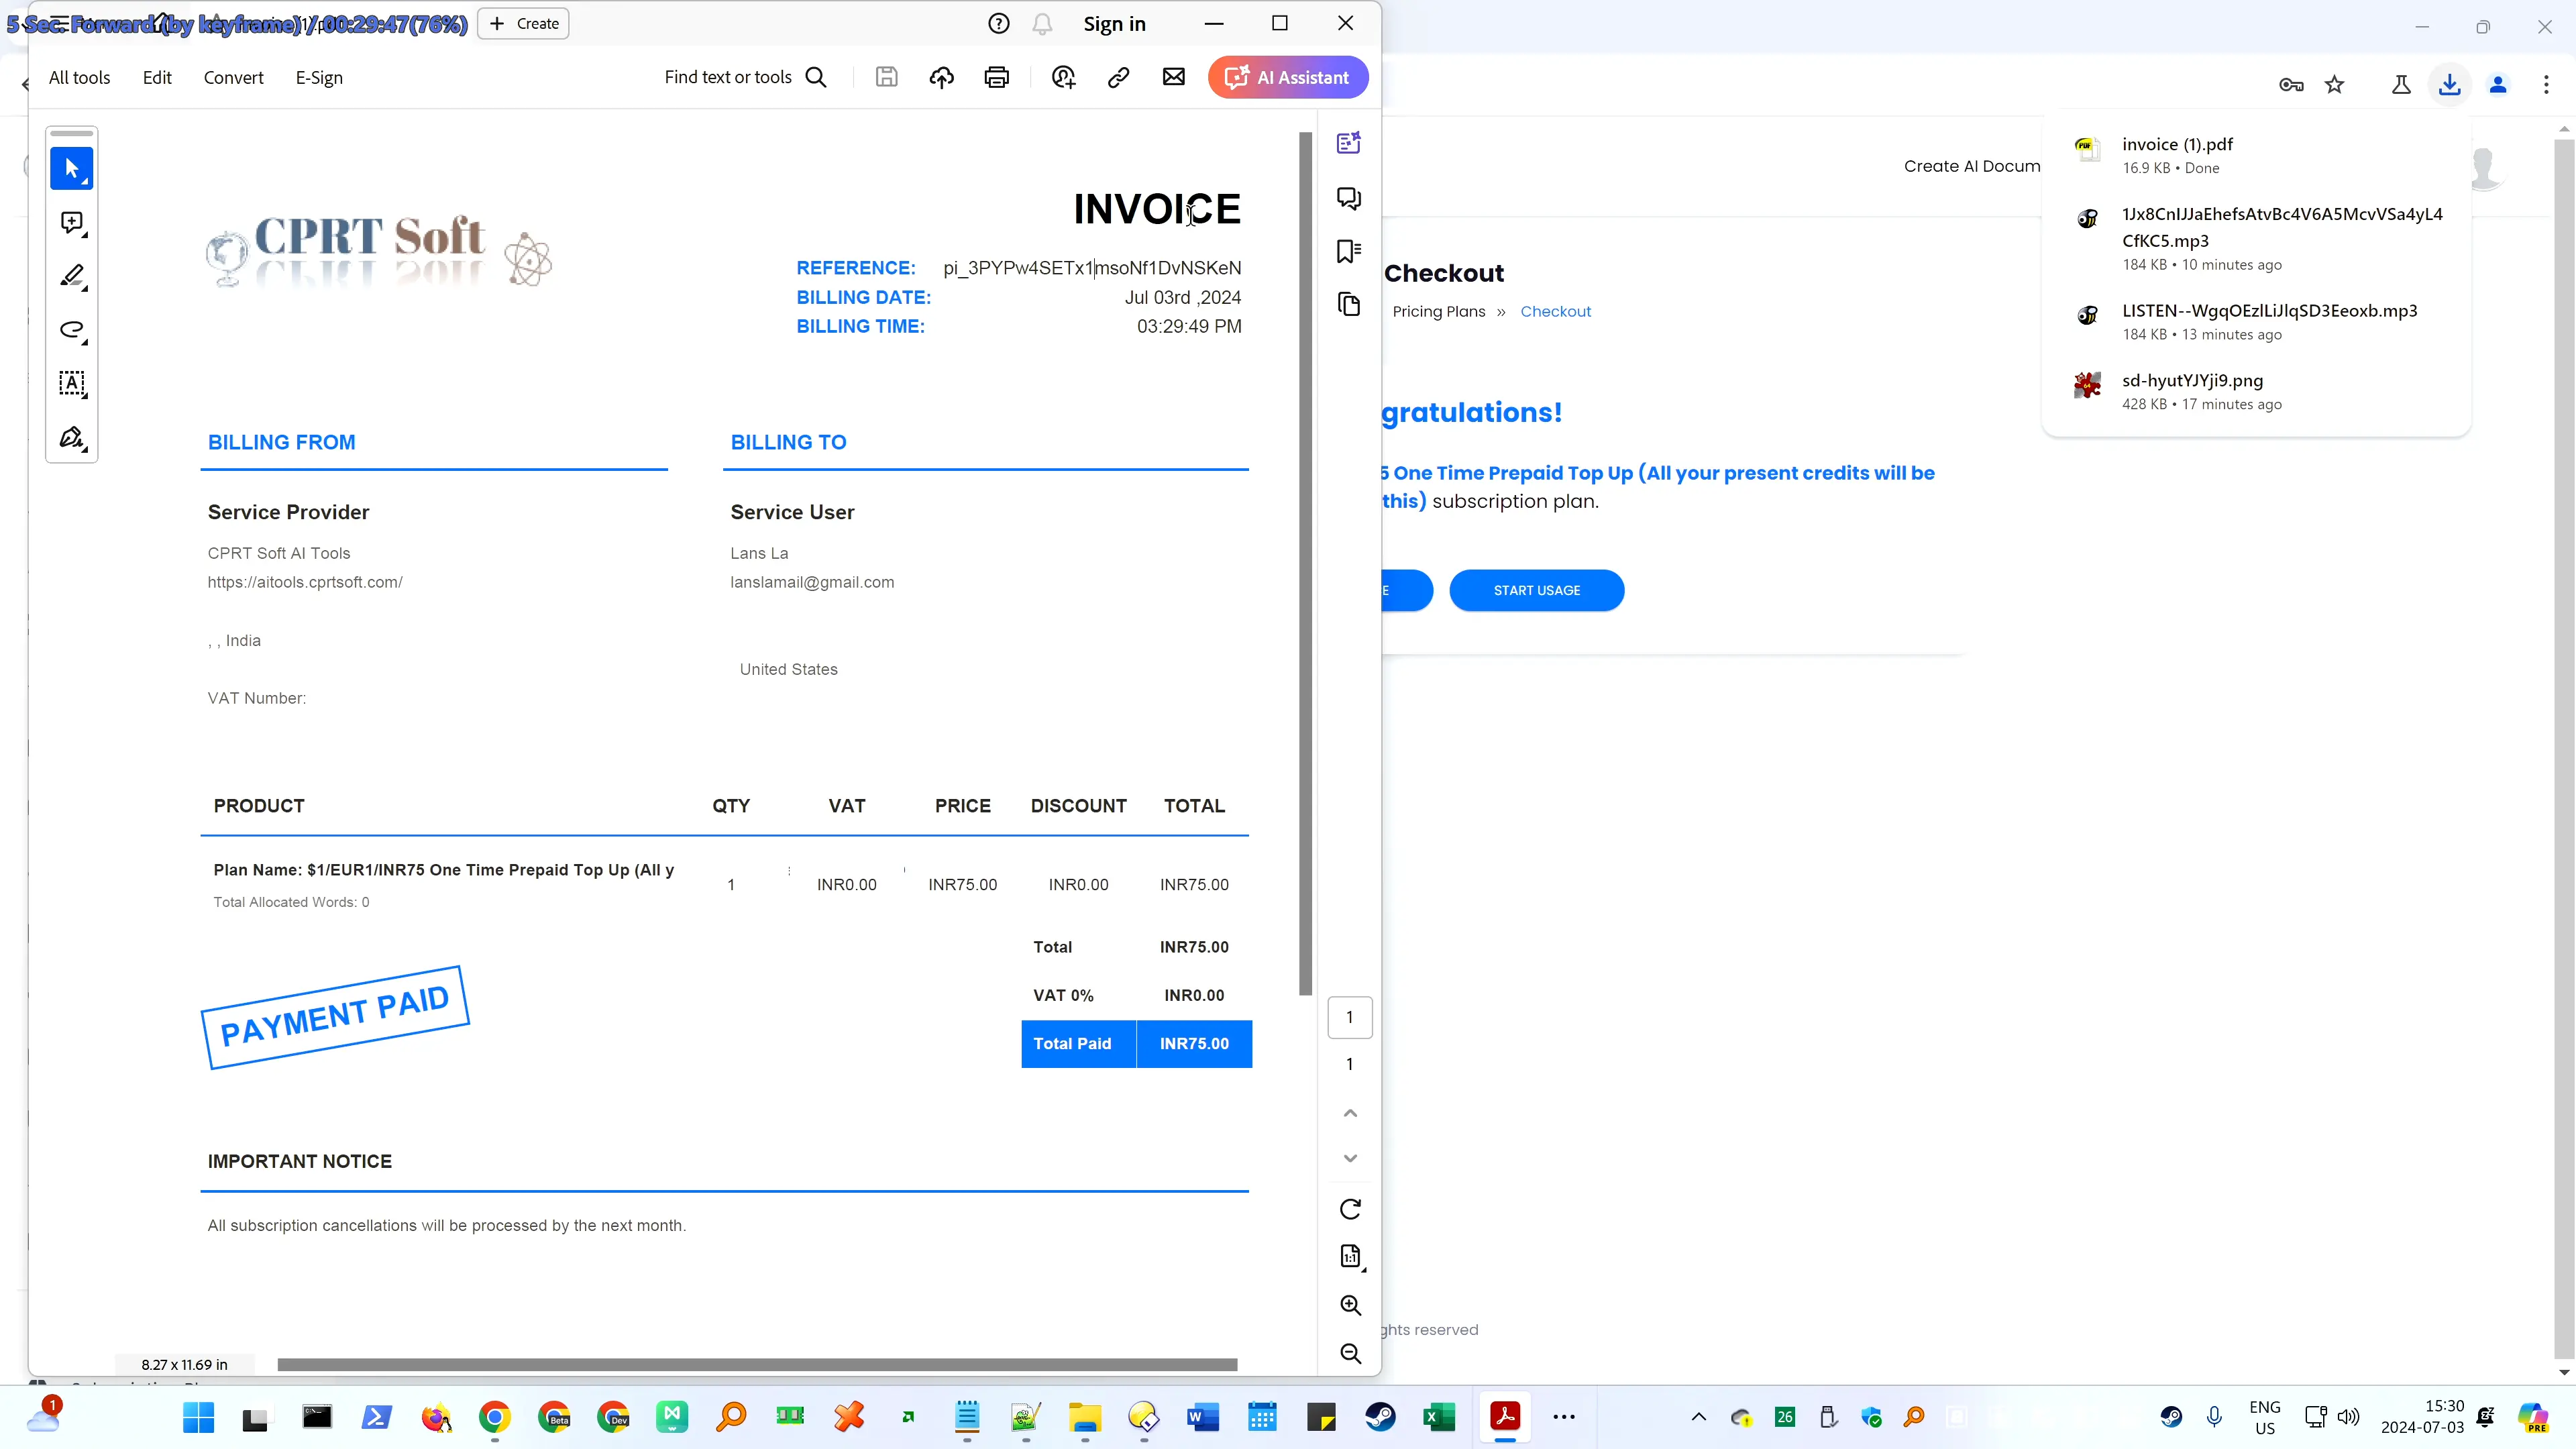Open the browser profile icon
The image size is (2576, 1449).
2498,85
